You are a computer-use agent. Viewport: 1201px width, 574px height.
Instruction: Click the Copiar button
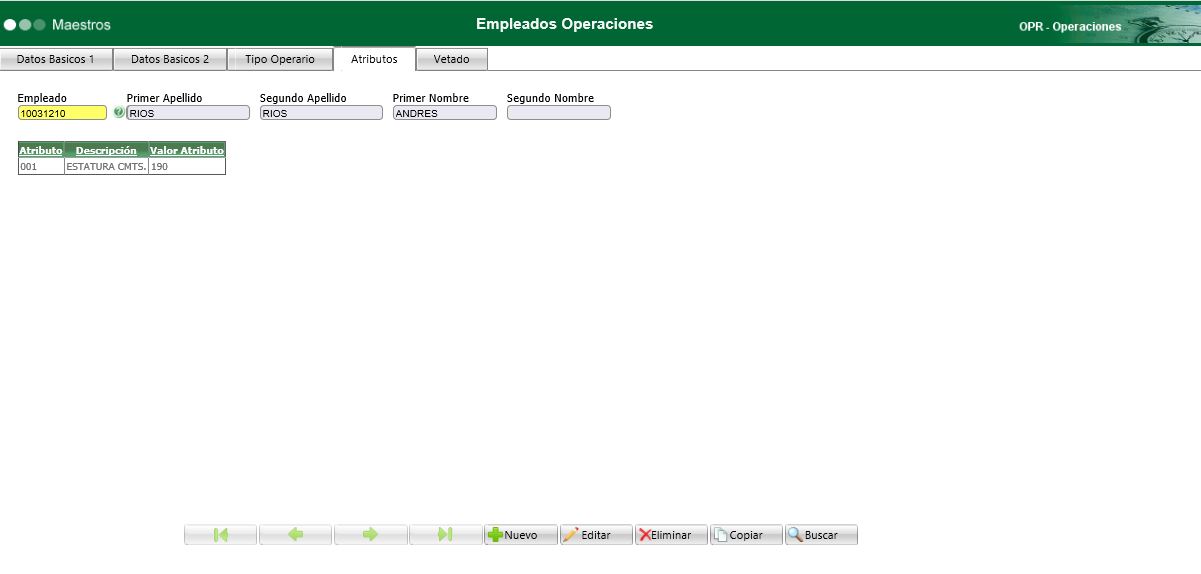pyautogui.click(x=746, y=535)
